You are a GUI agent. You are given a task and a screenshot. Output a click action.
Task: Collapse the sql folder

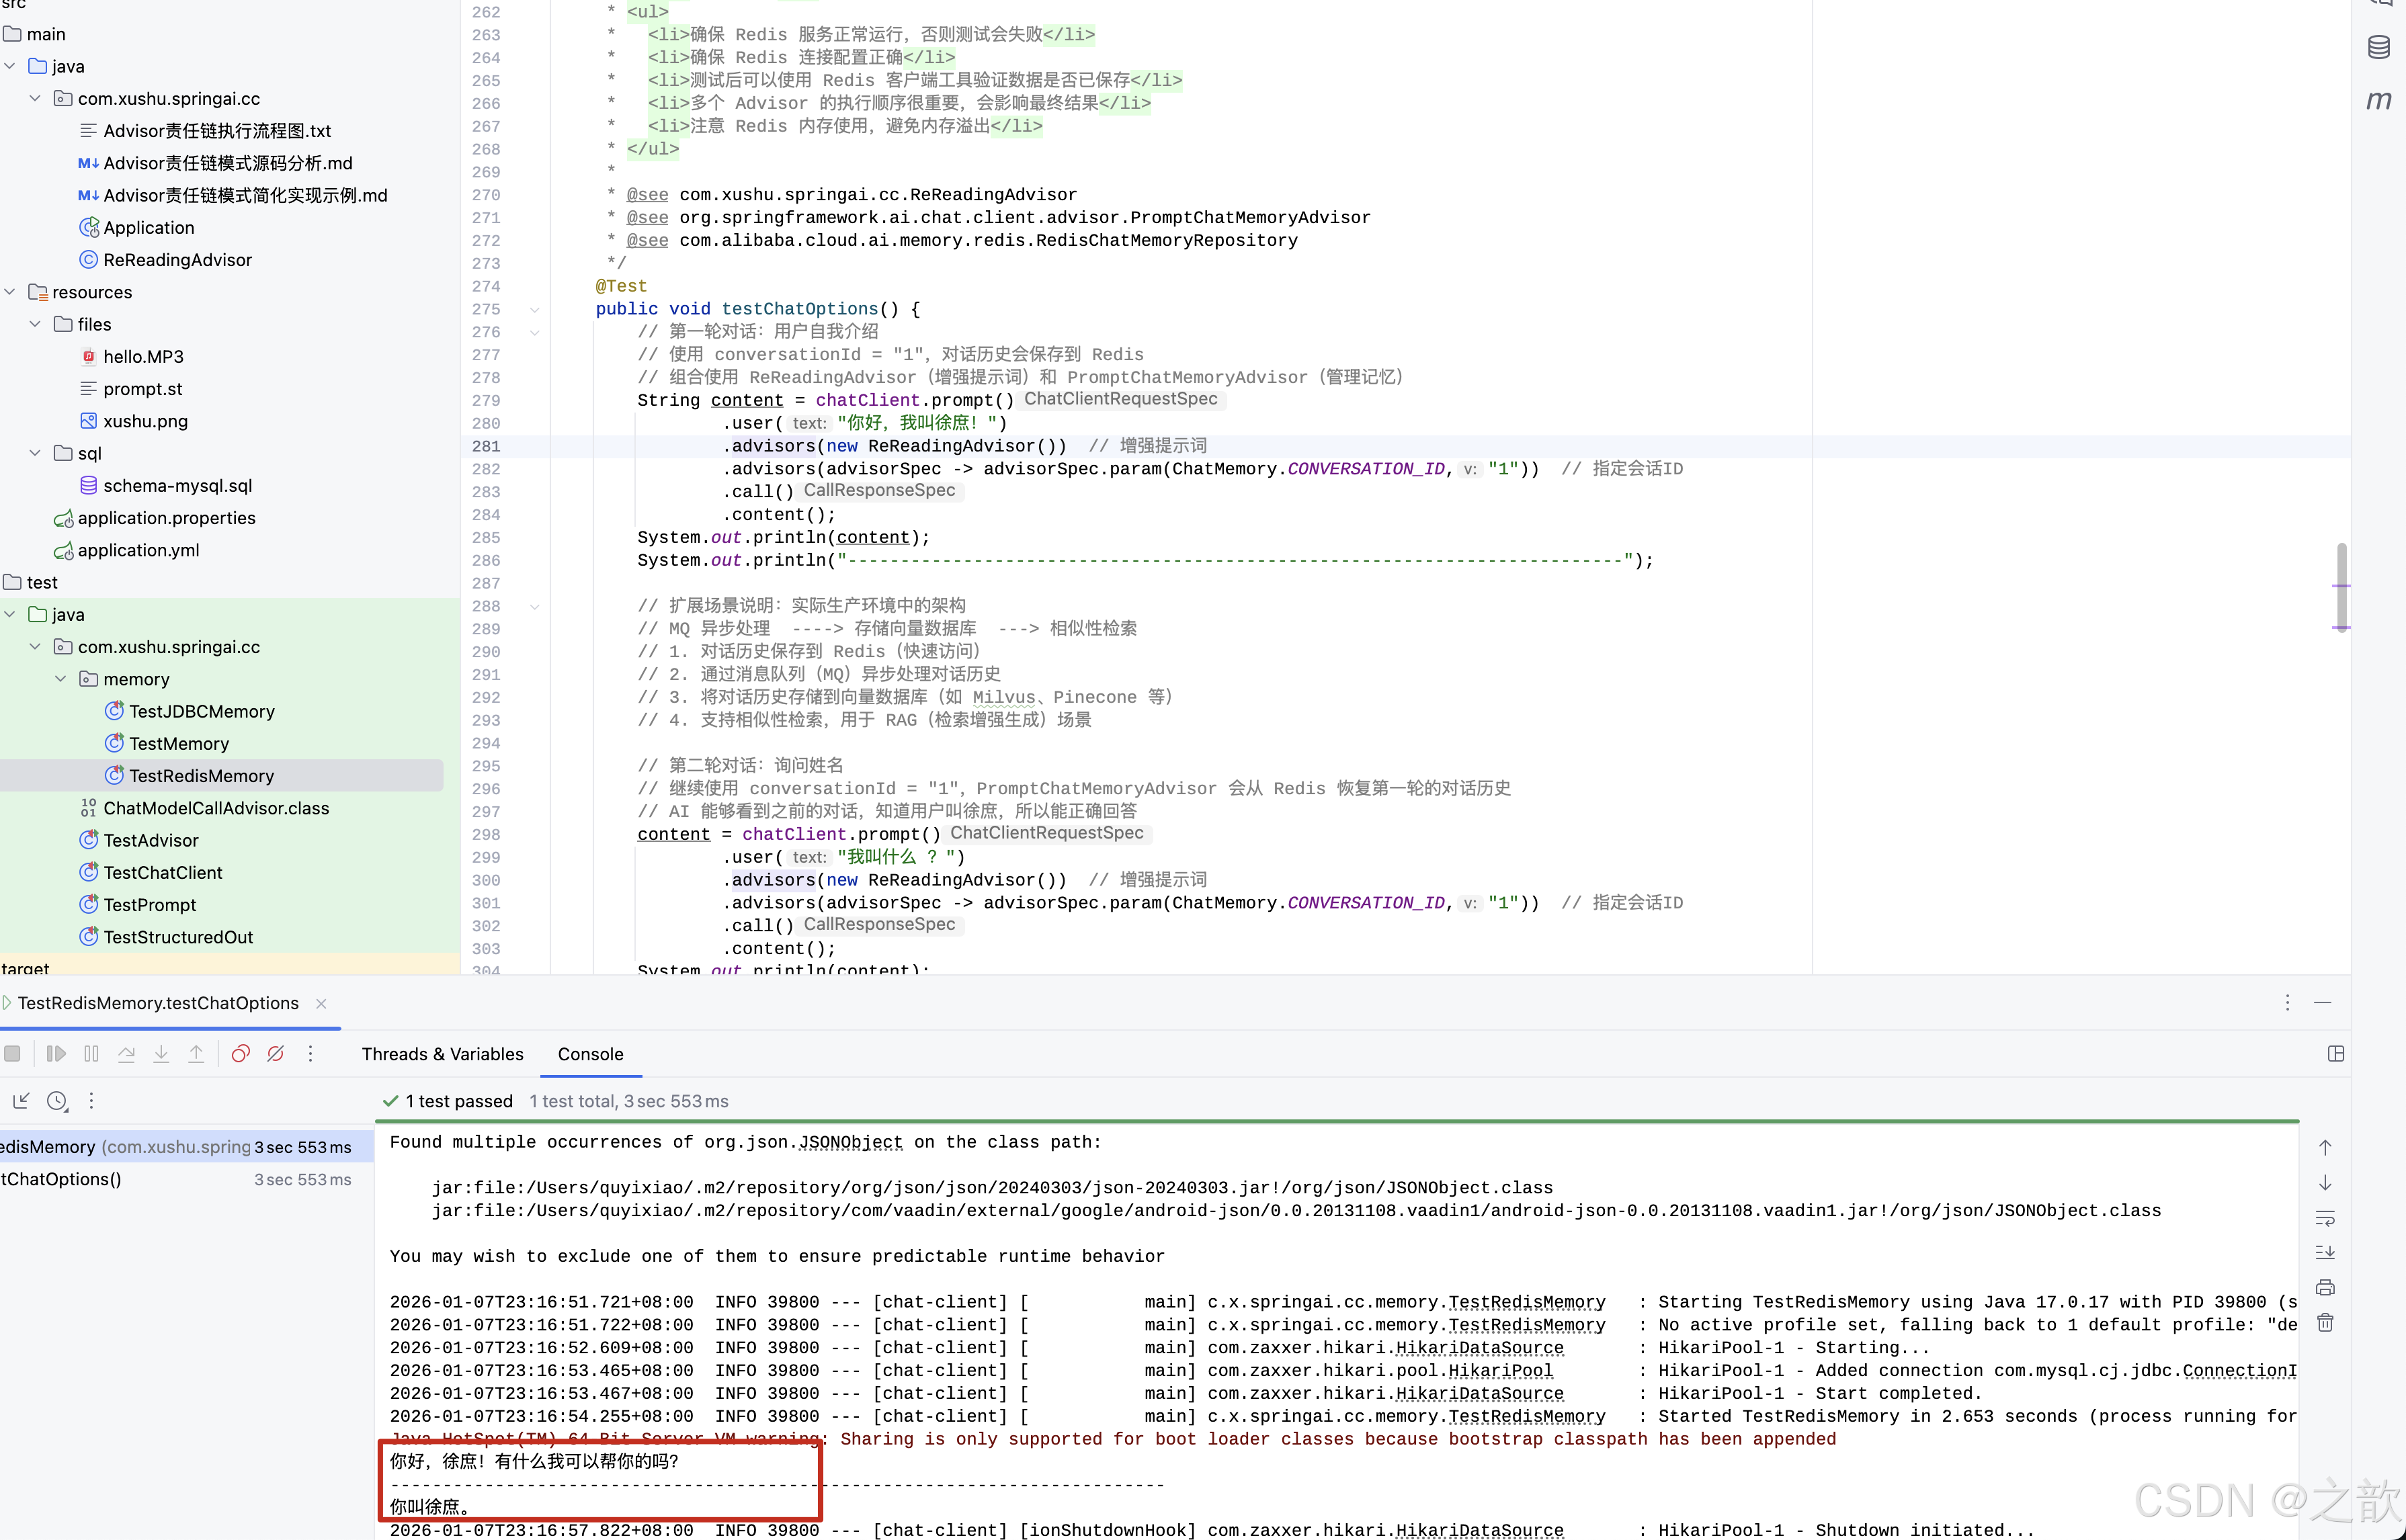coord(35,453)
